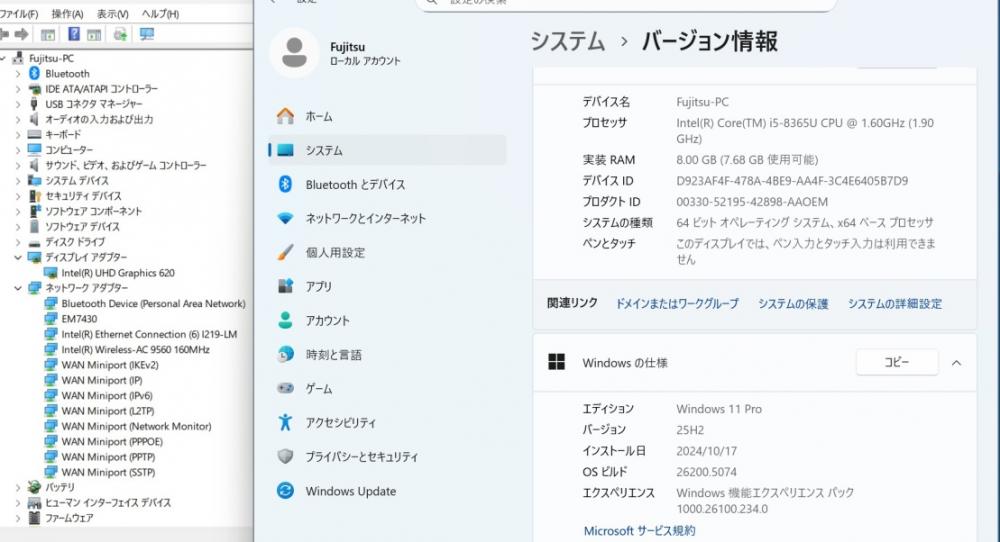
Task: Open システムの詳細設定 link
Action: (x=894, y=304)
